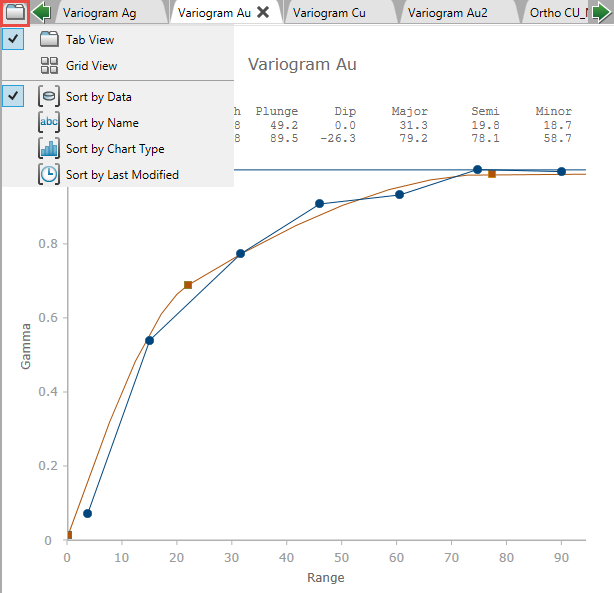
Task: Click the blue data point near range 4
Action: (87, 513)
